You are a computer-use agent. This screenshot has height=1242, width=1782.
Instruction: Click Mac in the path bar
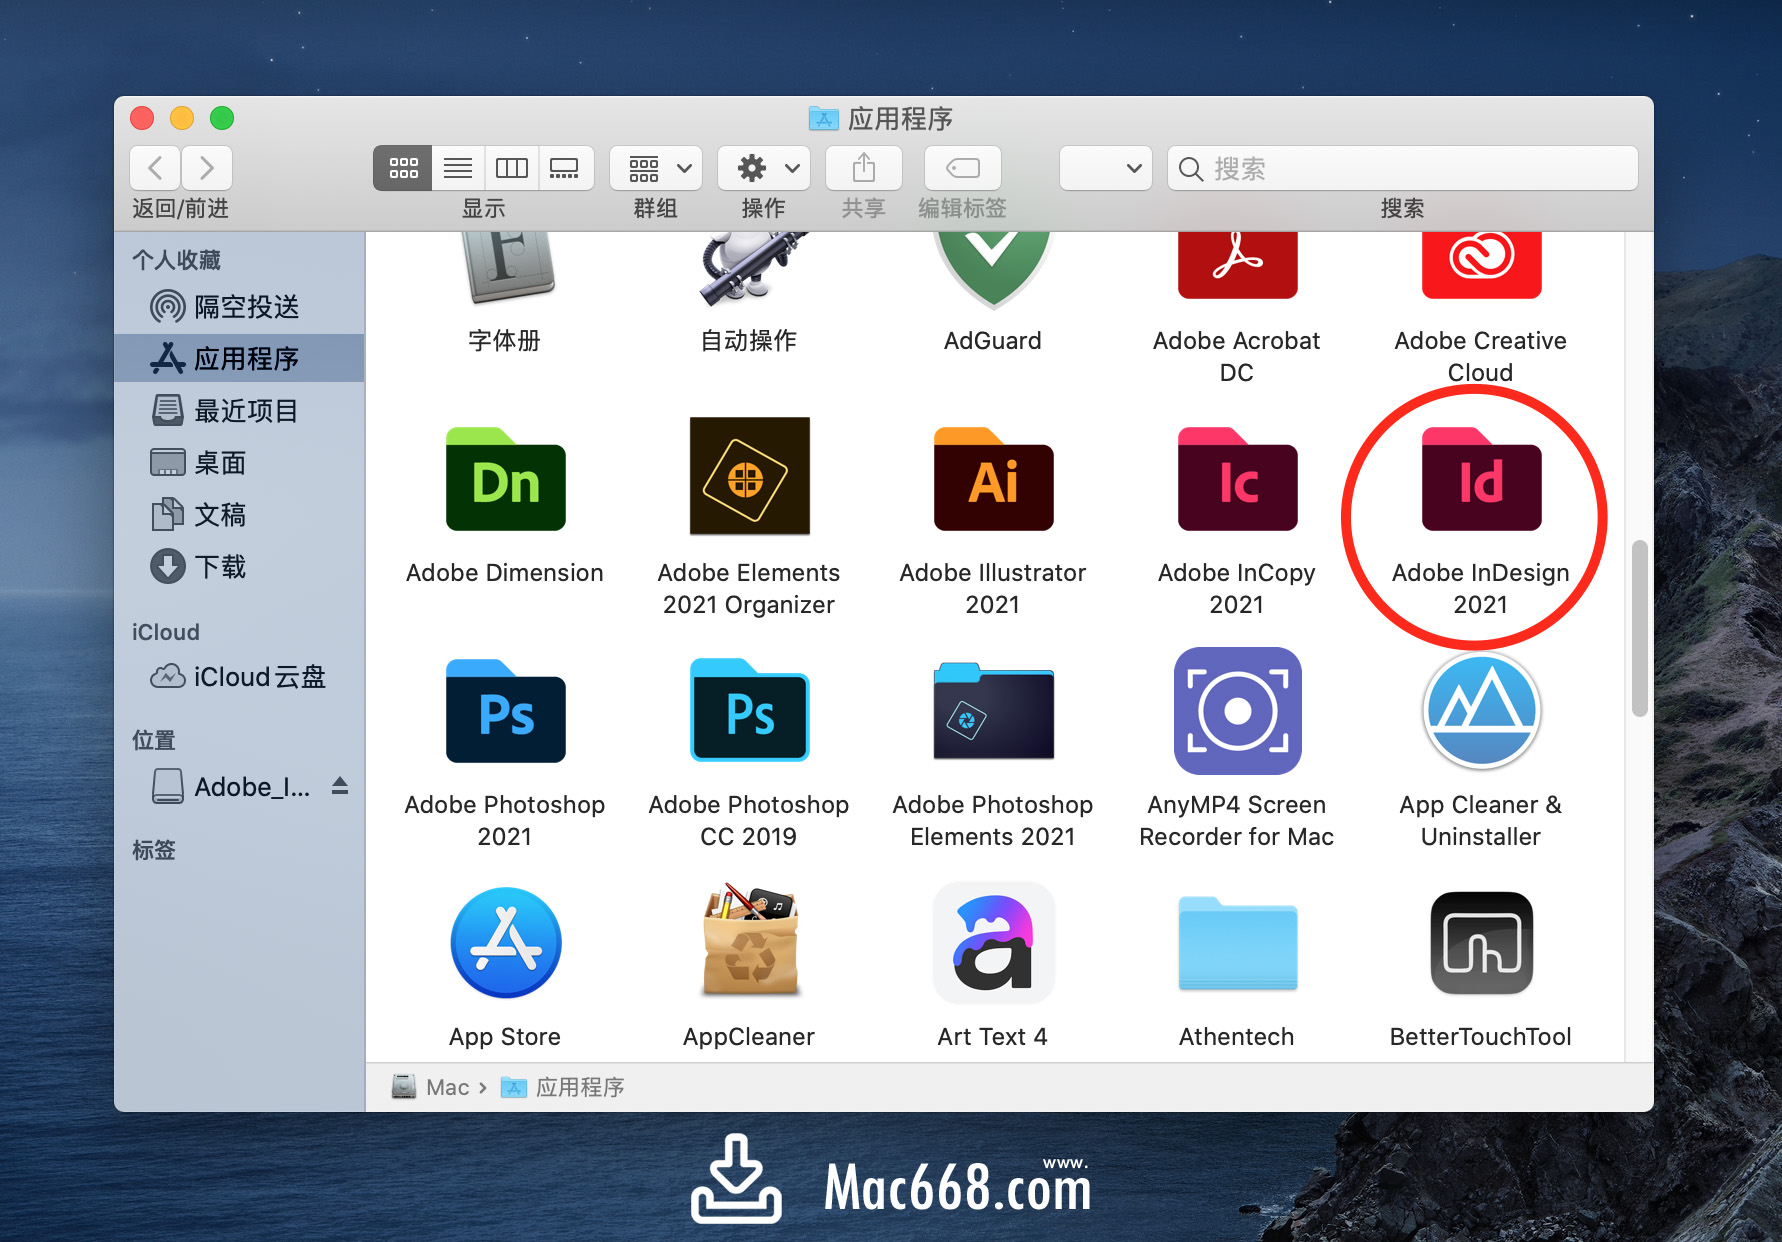[432, 1087]
